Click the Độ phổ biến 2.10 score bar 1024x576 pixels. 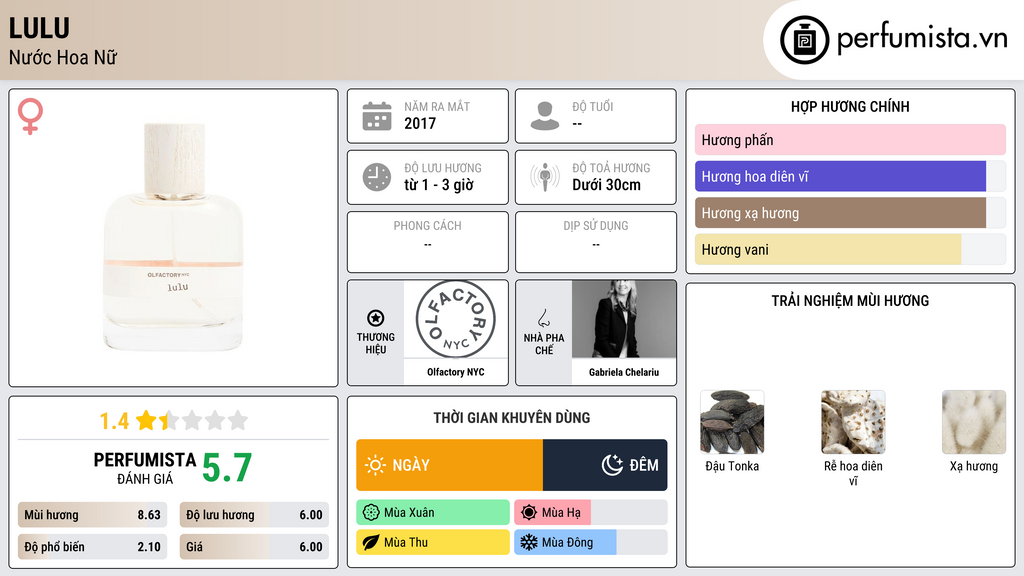coord(92,547)
